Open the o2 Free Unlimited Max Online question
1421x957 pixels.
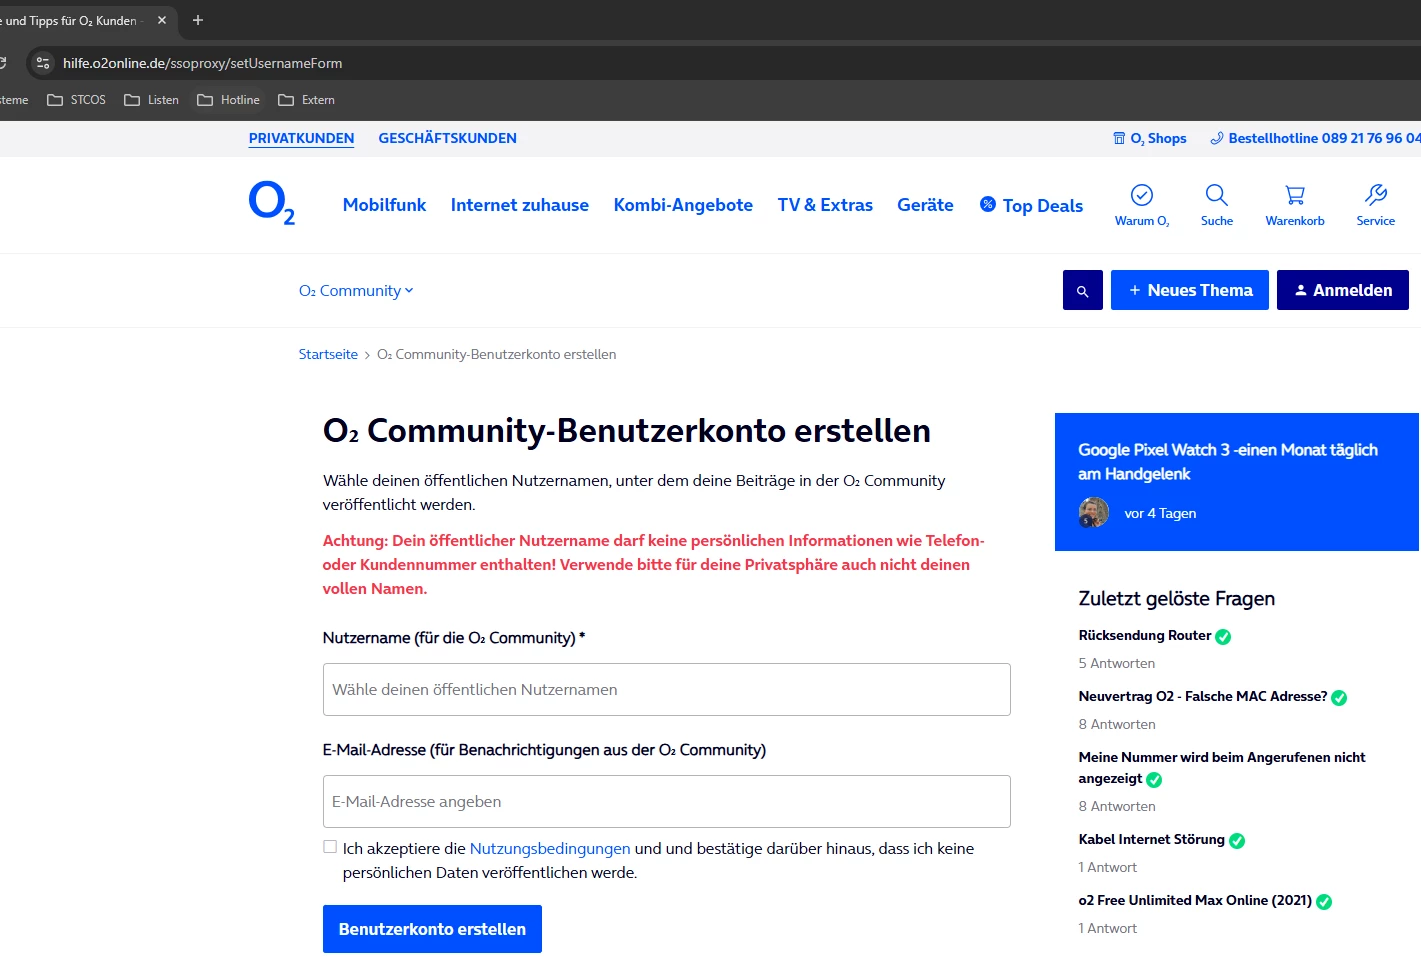(1195, 900)
